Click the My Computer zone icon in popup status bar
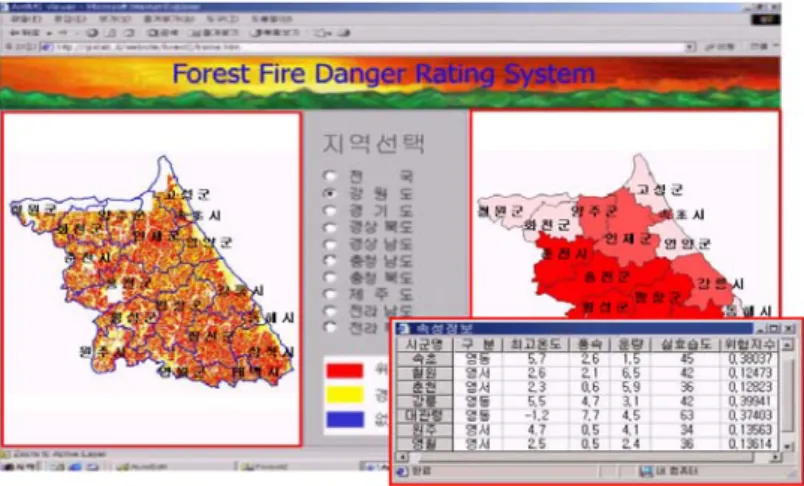Screen dimensions: 804x486 [x=647, y=471]
